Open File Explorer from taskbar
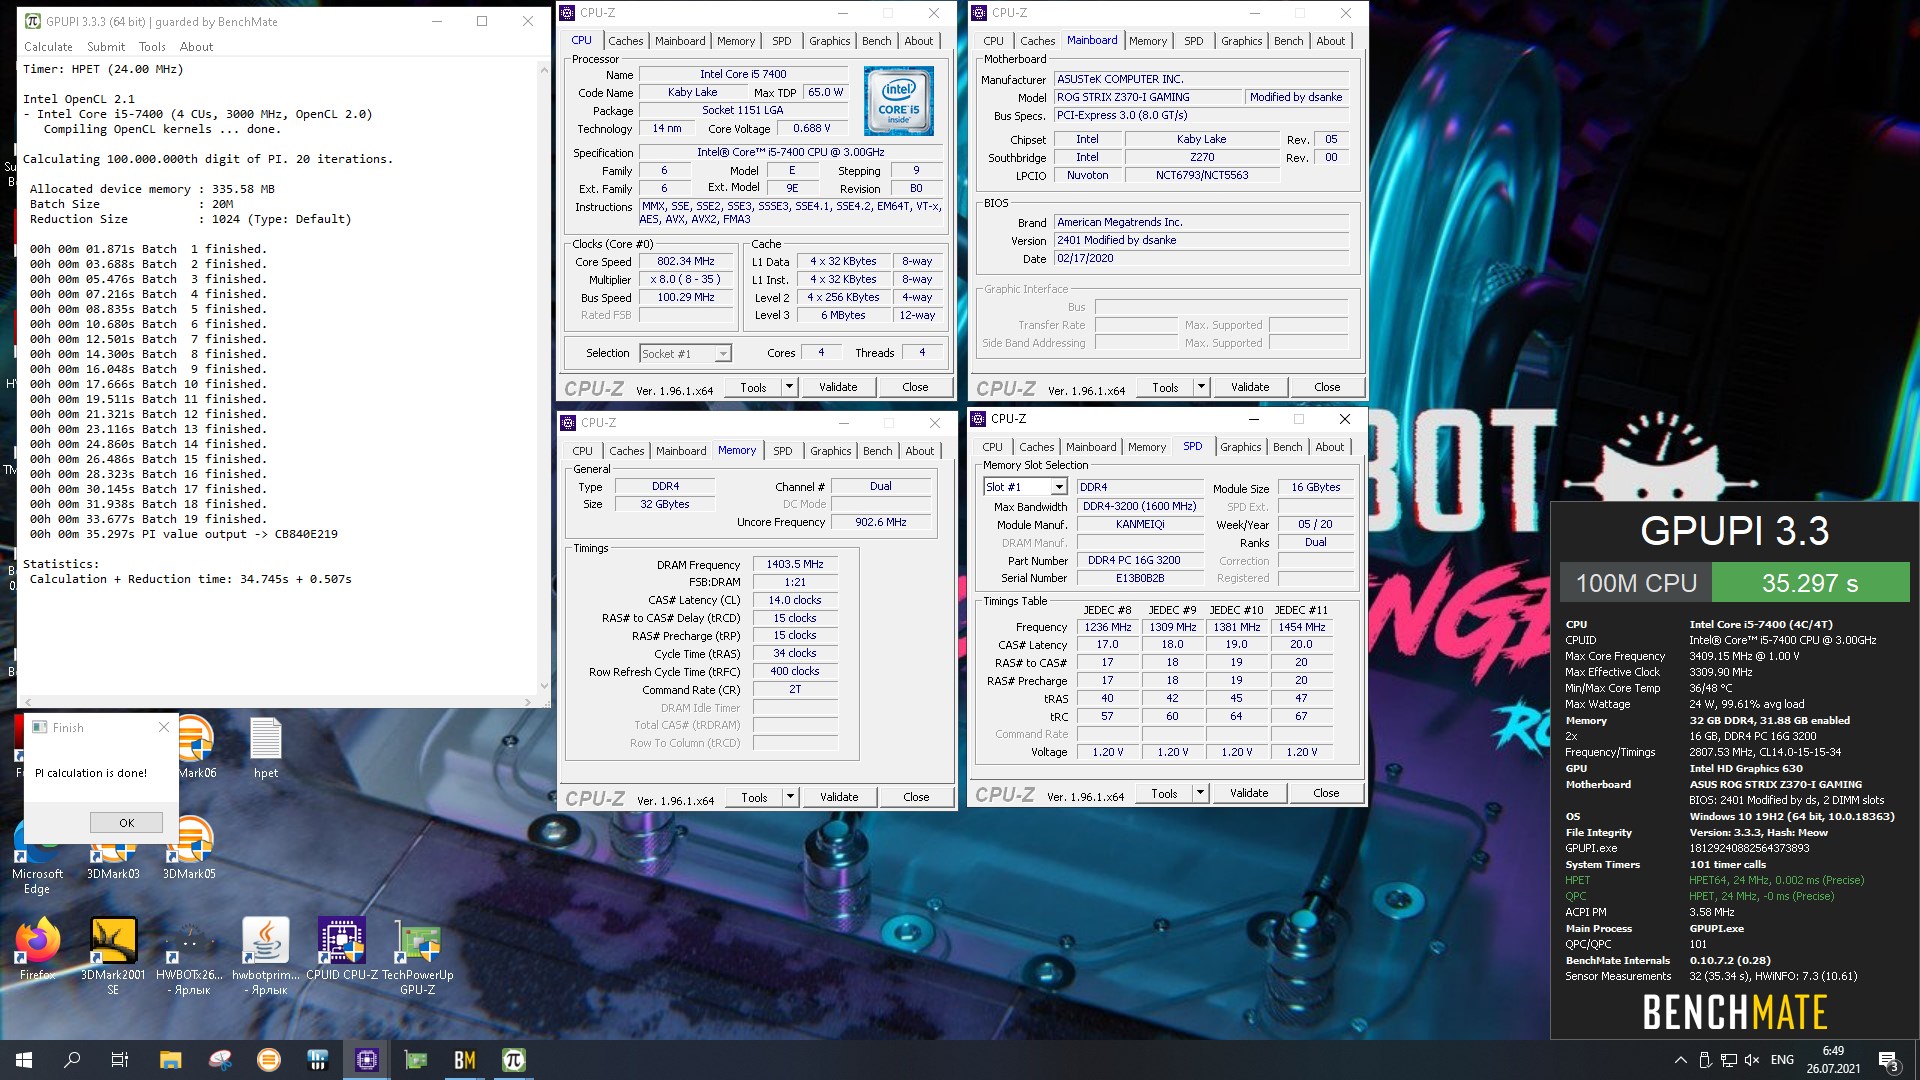Viewport: 1920px width, 1080px height. coord(170,1060)
